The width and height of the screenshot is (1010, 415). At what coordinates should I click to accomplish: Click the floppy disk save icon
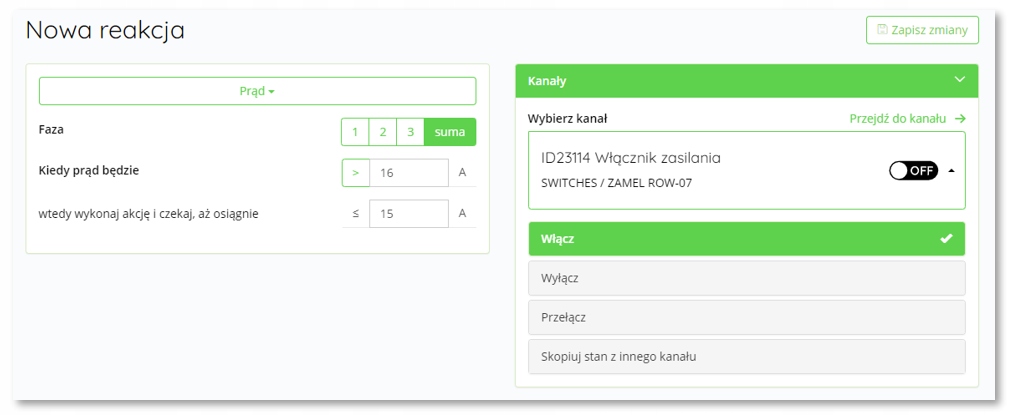pyautogui.click(x=882, y=30)
